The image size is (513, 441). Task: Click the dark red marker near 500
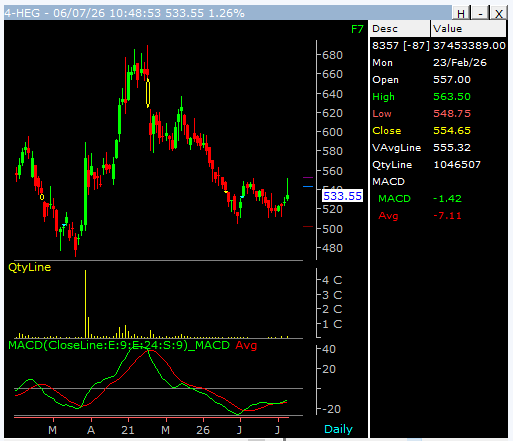pos(308,227)
